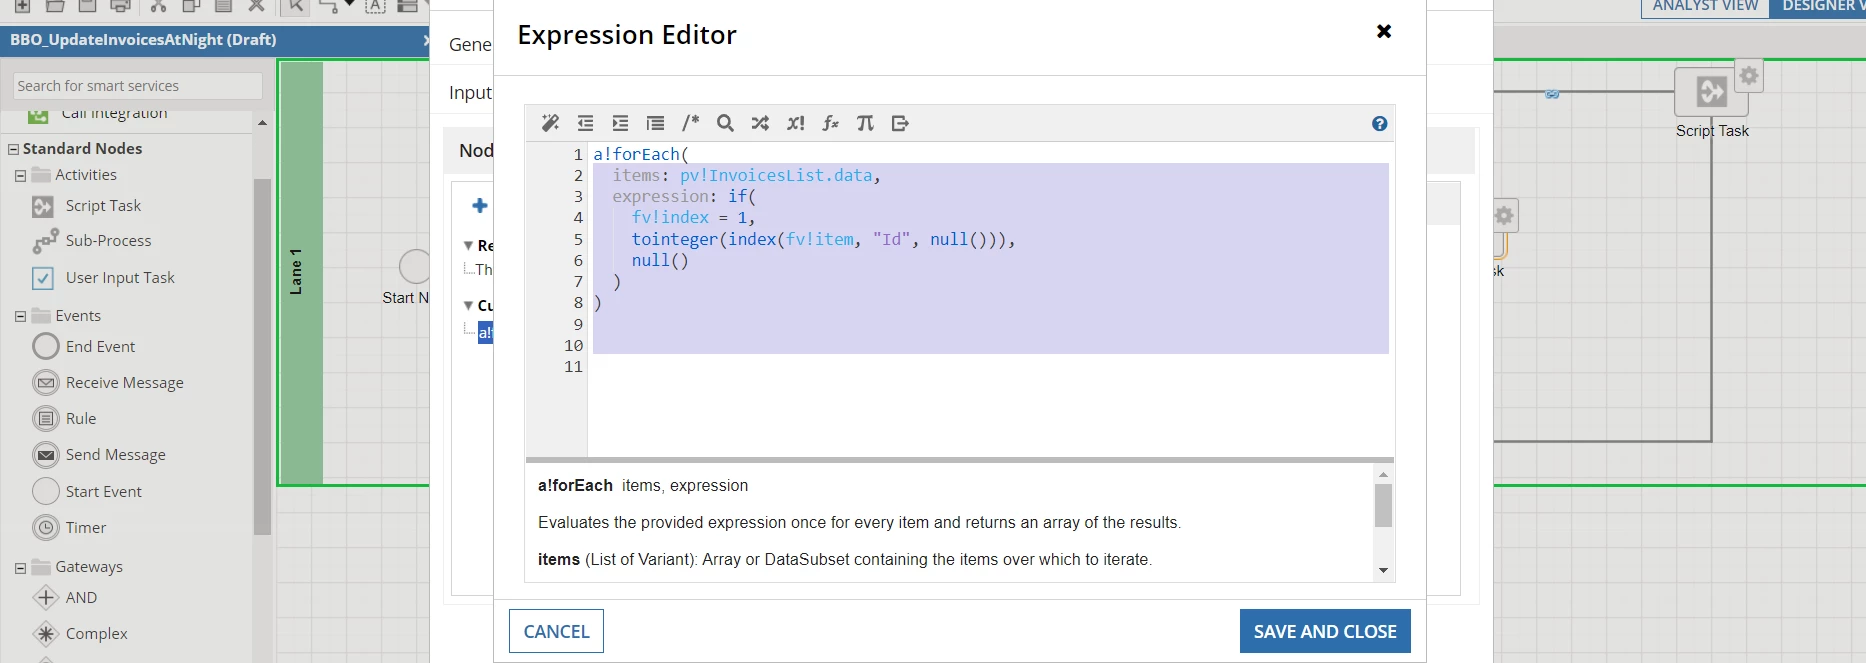Click the Search for smart services field
The height and width of the screenshot is (663, 1866).
(x=138, y=86)
